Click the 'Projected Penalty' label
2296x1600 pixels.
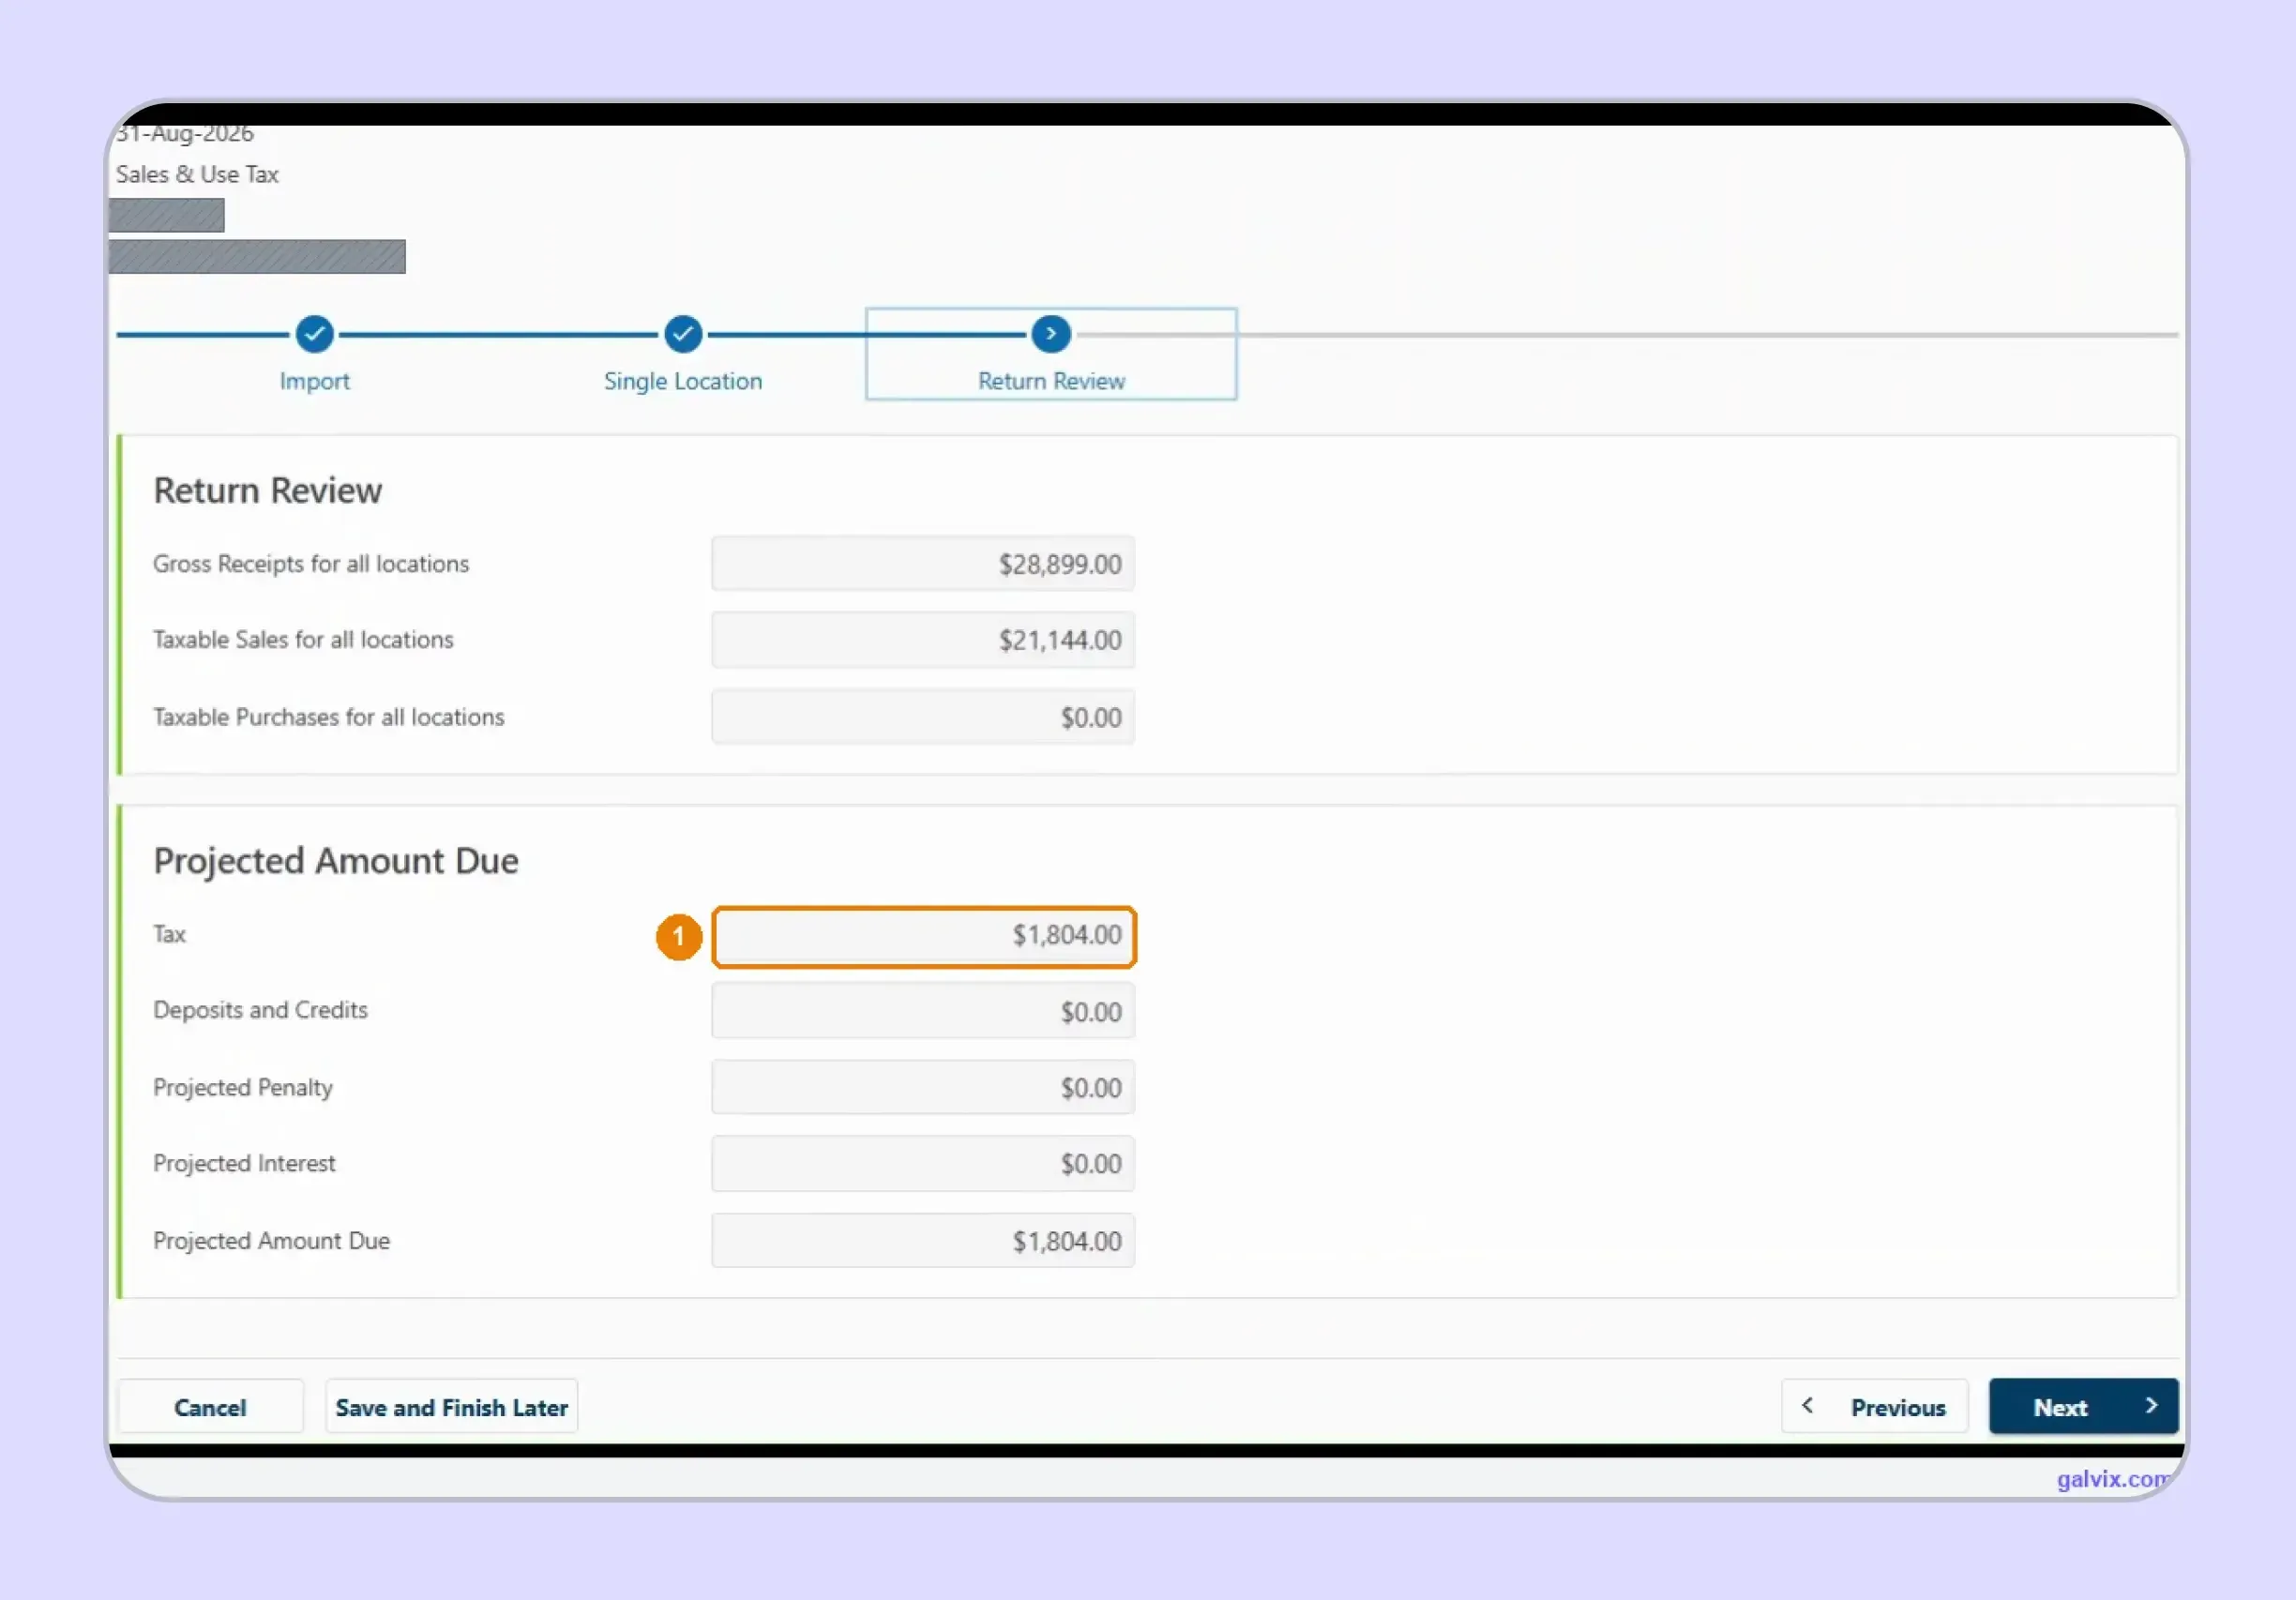[243, 1087]
